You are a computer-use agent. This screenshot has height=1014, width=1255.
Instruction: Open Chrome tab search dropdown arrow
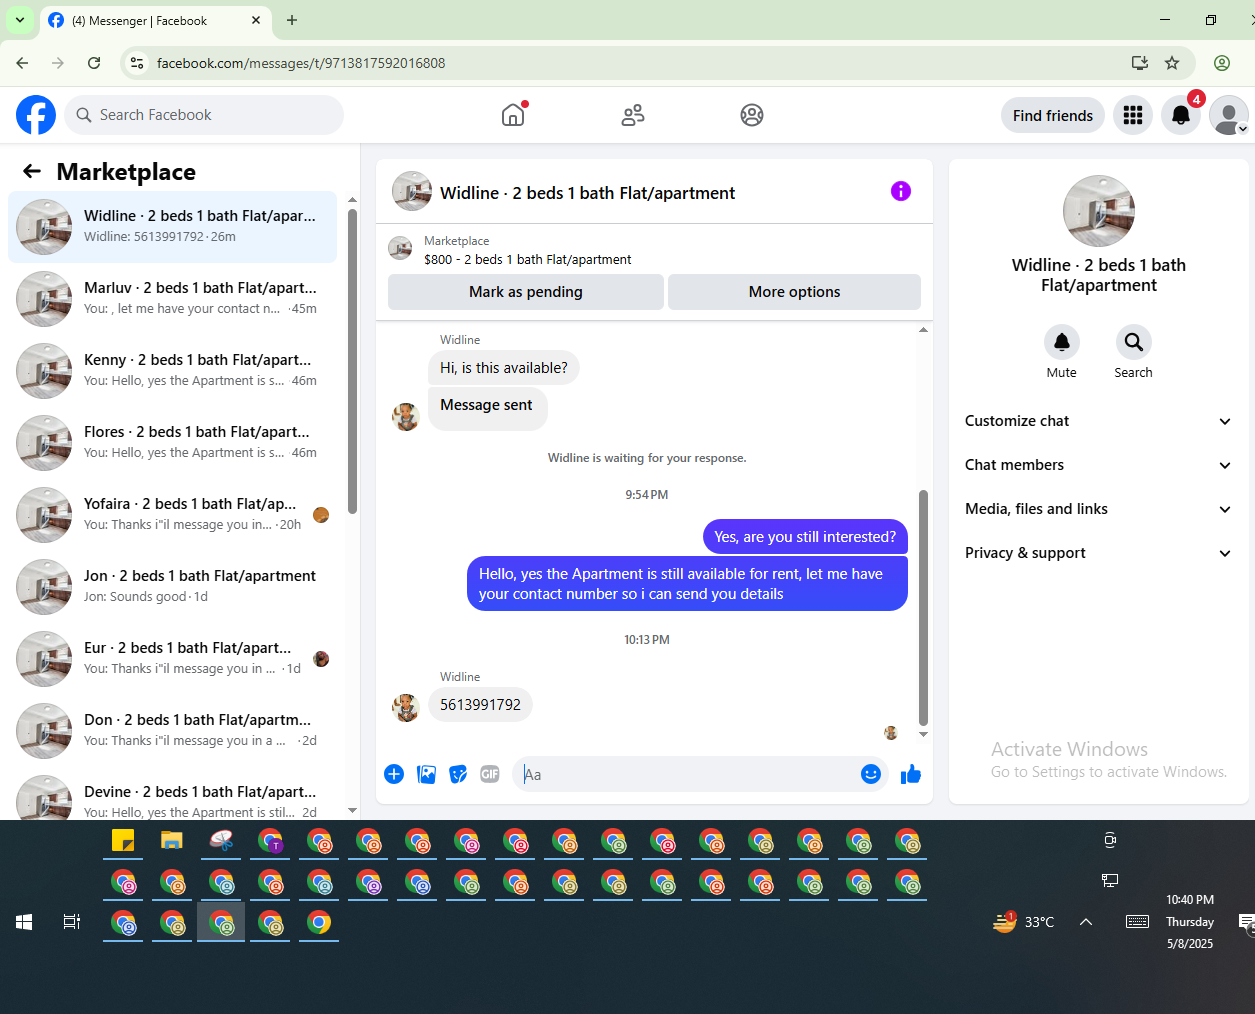20,20
